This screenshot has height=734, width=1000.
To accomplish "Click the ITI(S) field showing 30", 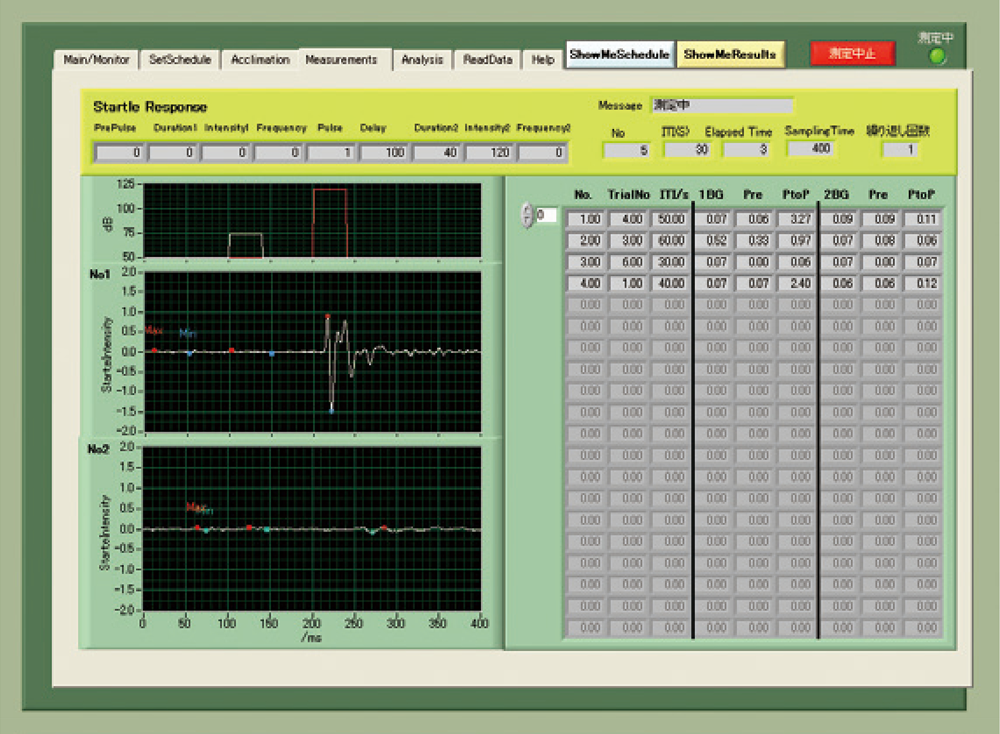I will click(688, 149).
